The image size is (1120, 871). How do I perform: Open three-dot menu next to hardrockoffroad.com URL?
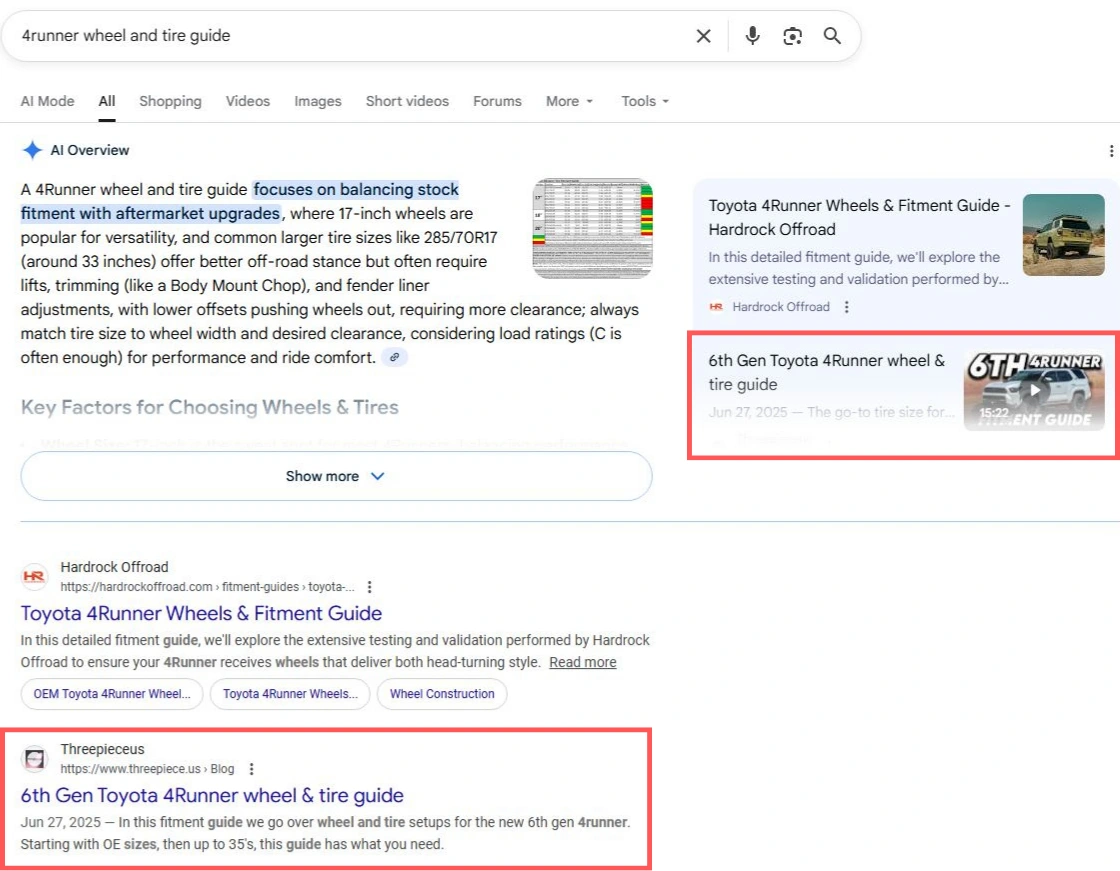(x=369, y=587)
